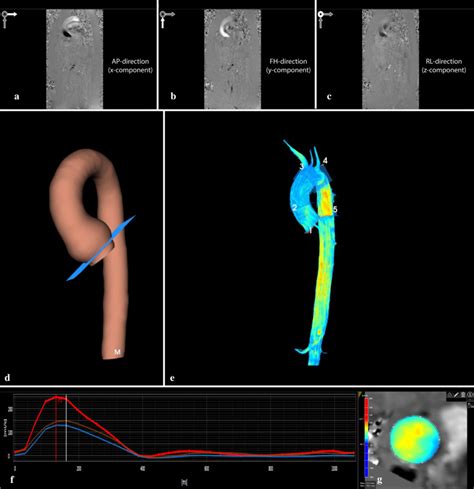Click the orientation marker icon in panel a
The height and width of the screenshot is (489, 474).
click(x=9, y=19)
